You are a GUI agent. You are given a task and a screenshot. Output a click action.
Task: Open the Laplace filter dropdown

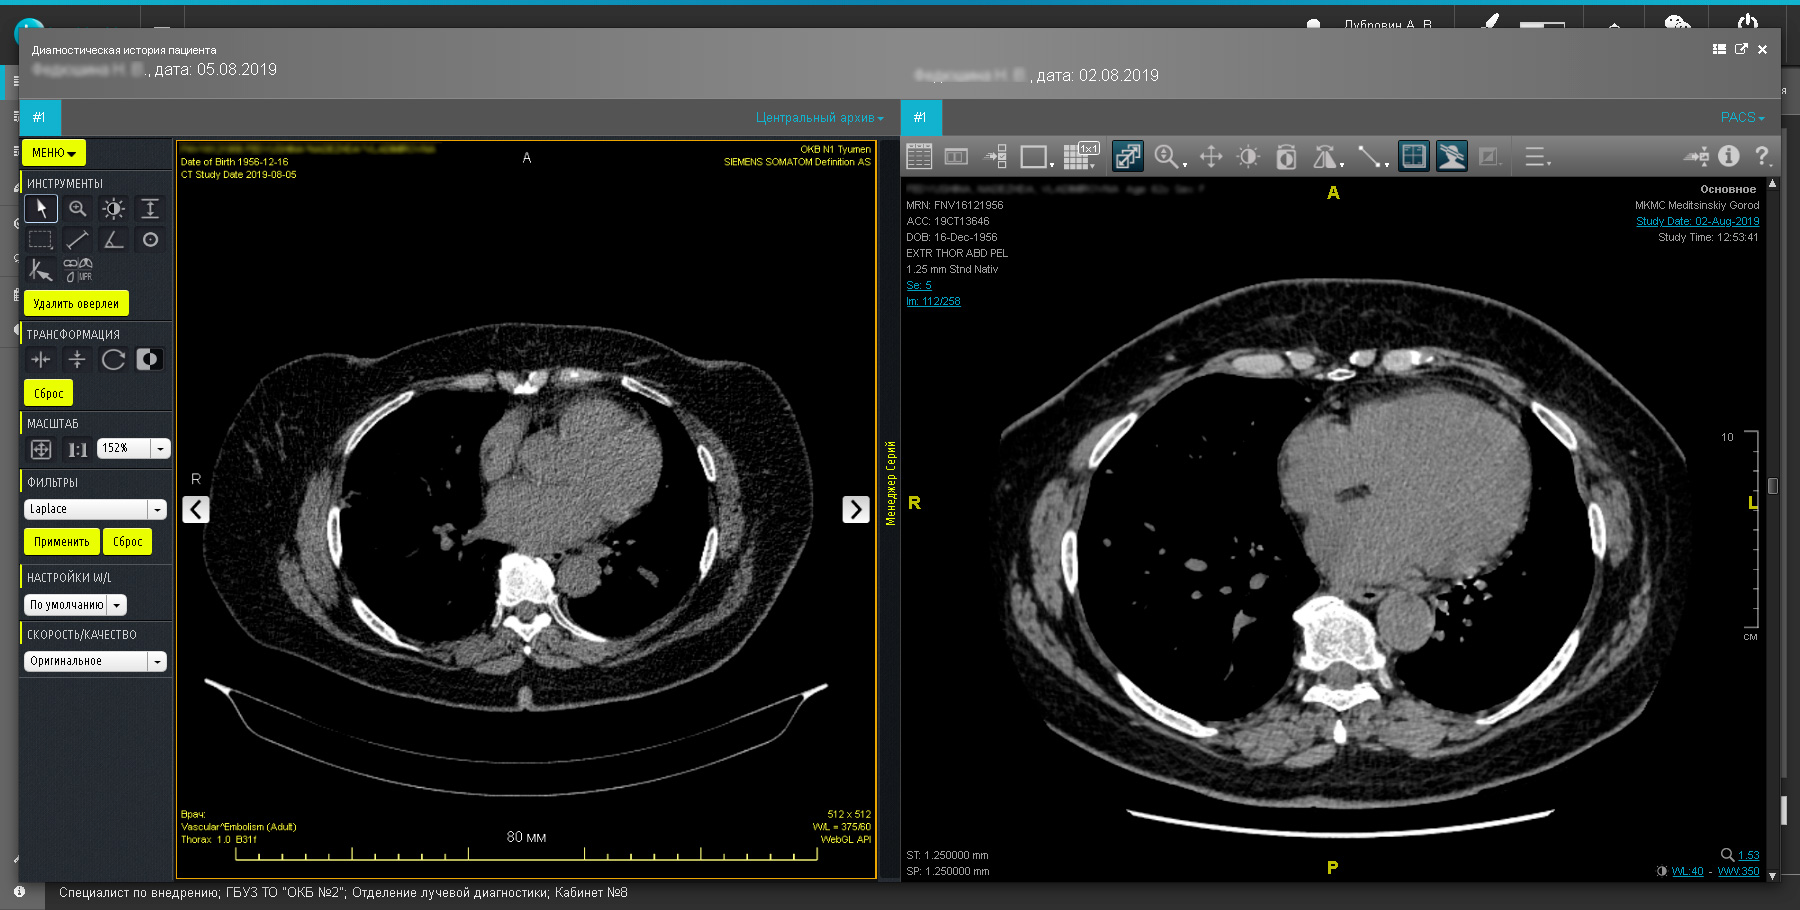[x=157, y=510]
